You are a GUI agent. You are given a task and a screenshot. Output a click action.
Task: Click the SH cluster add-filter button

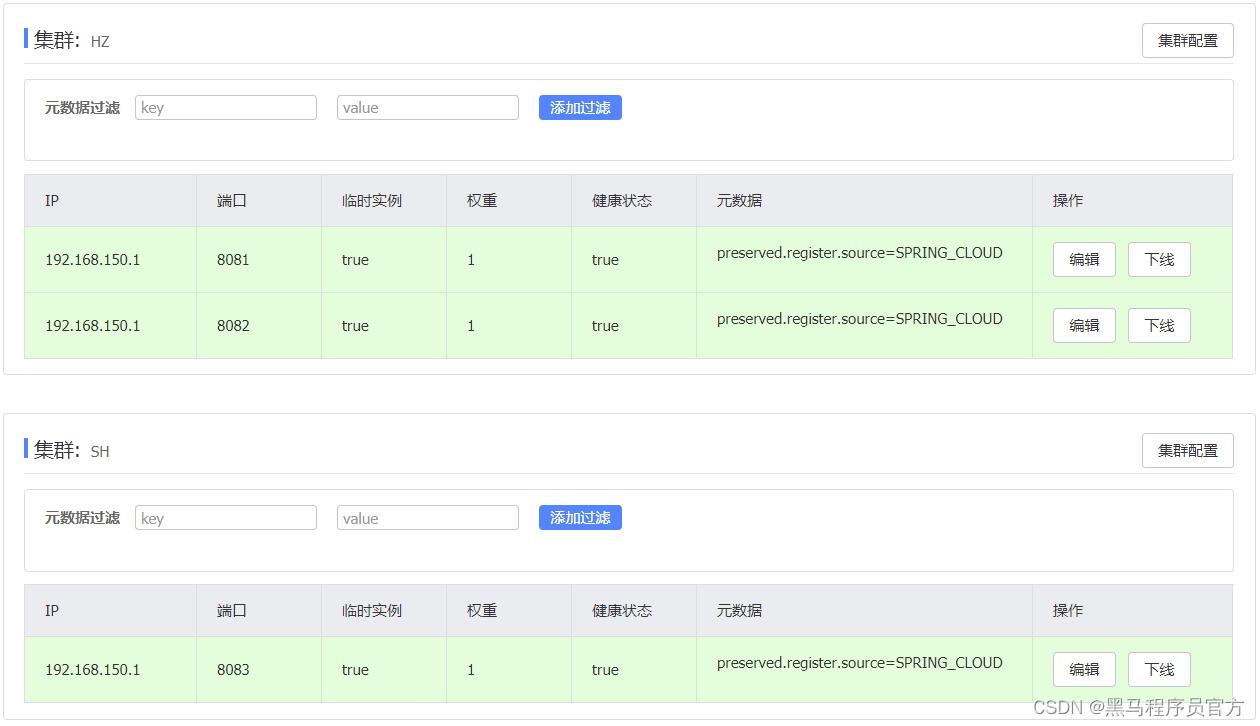[580, 518]
